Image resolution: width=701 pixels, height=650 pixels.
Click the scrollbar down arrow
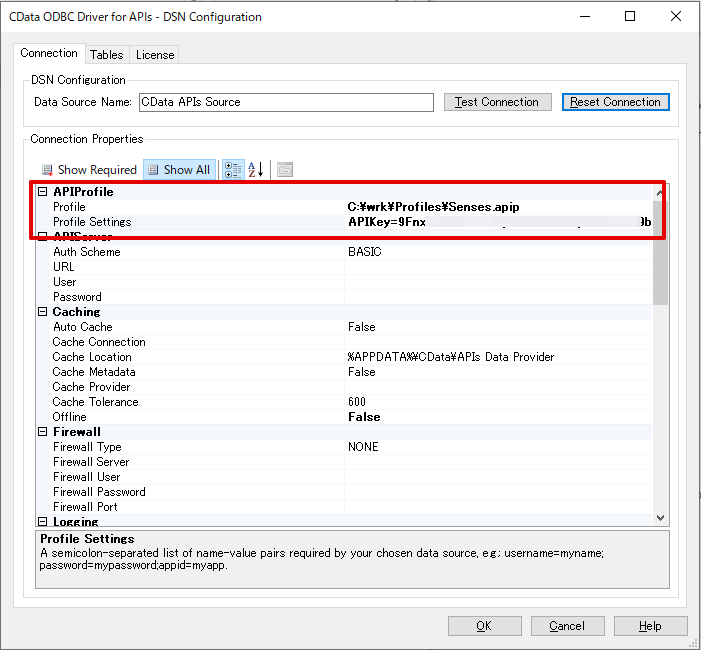660,518
